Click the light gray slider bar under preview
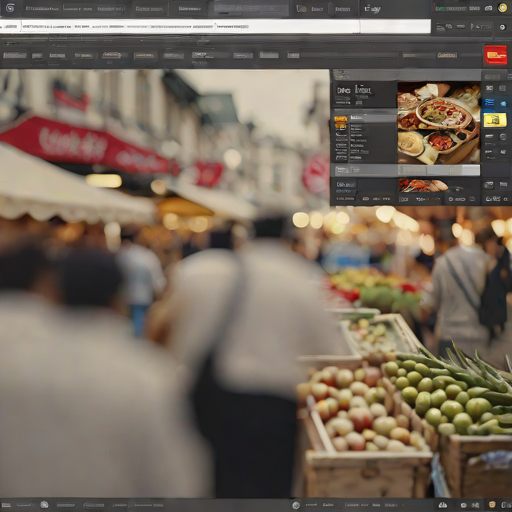The width and height of the screenshot is (512, 512). click(407, 170)
